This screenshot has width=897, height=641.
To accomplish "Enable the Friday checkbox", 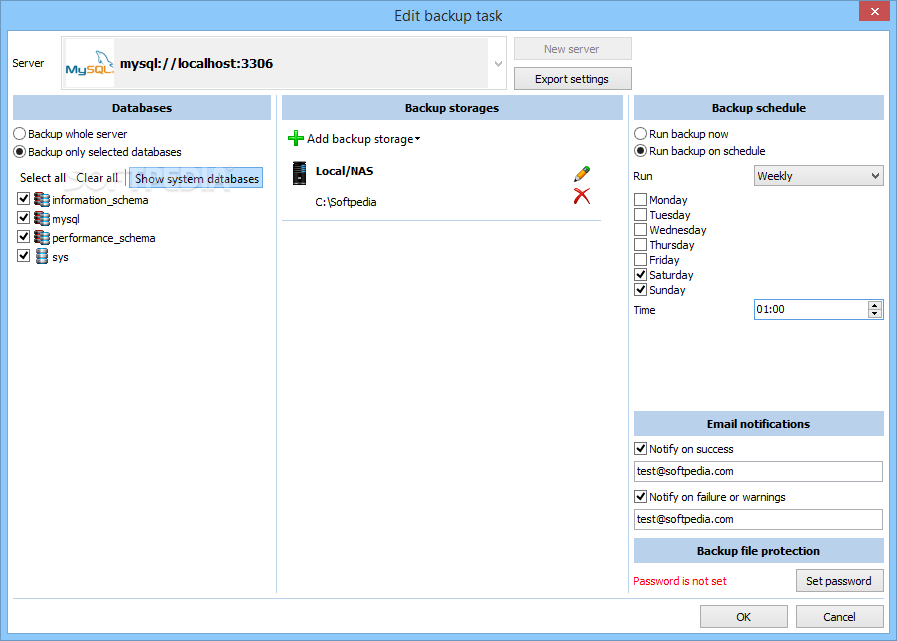I will (641, 260).
